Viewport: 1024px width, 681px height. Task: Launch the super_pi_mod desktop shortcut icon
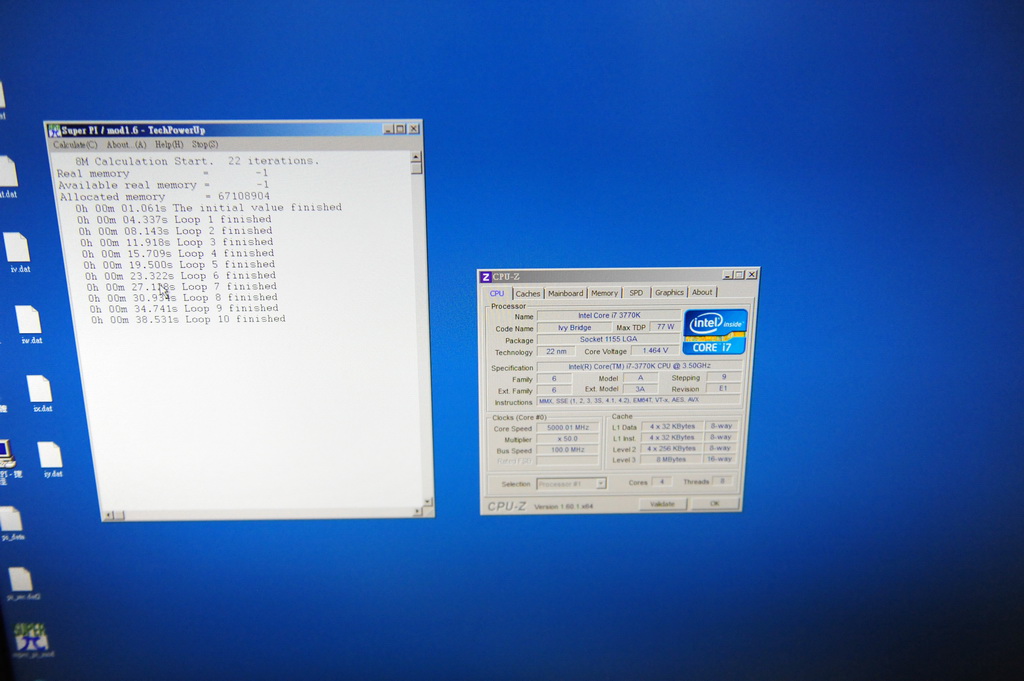32,640
